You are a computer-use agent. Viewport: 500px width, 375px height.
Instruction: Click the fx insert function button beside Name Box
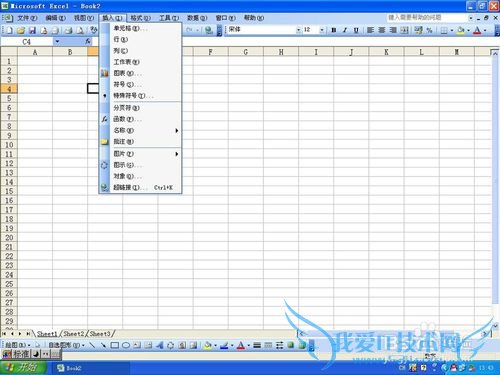(88, 41)
